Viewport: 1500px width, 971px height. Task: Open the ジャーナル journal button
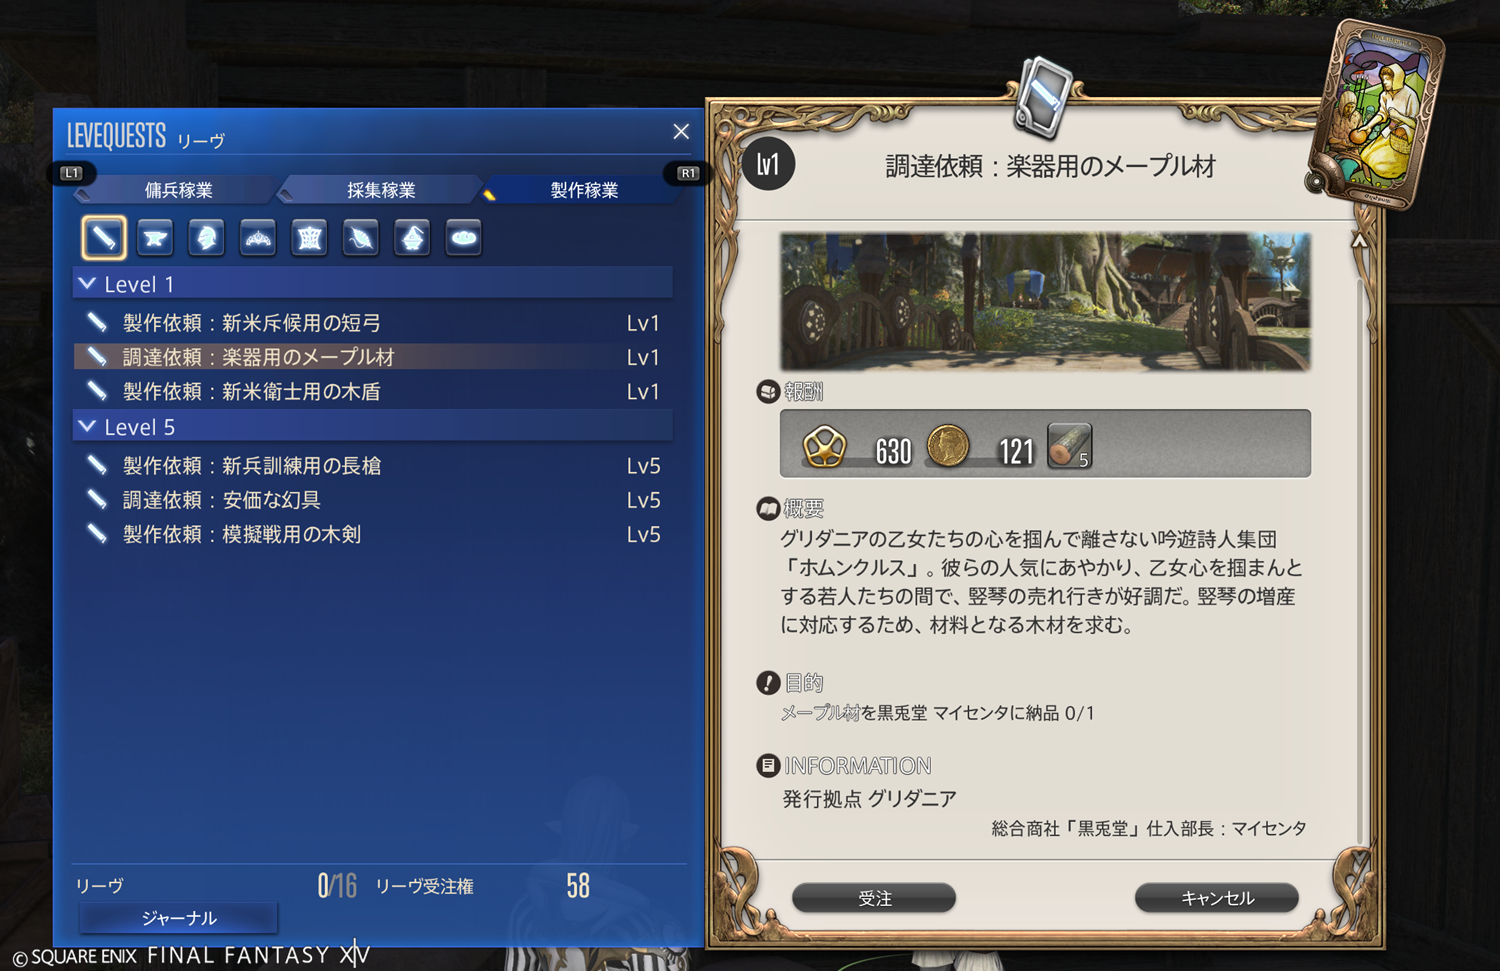179,918
